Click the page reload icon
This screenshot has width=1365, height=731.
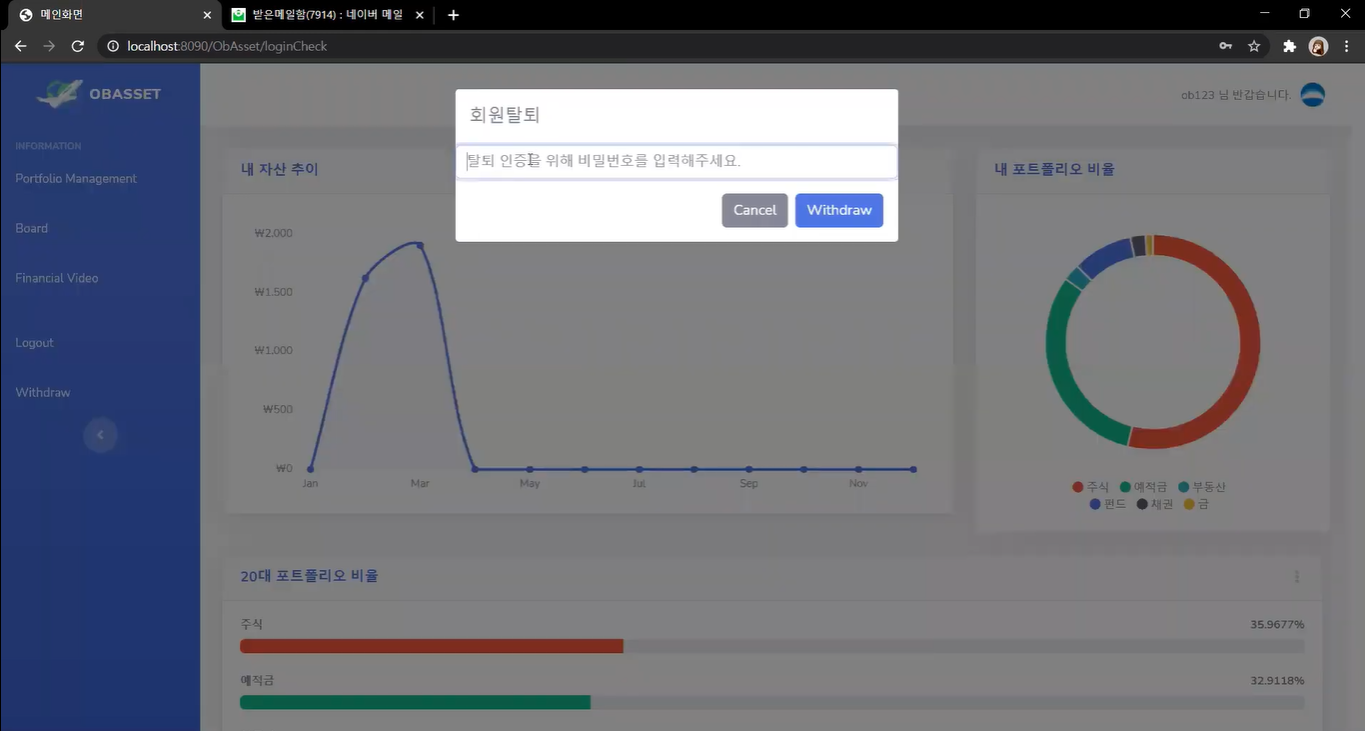tap(78, 45)
